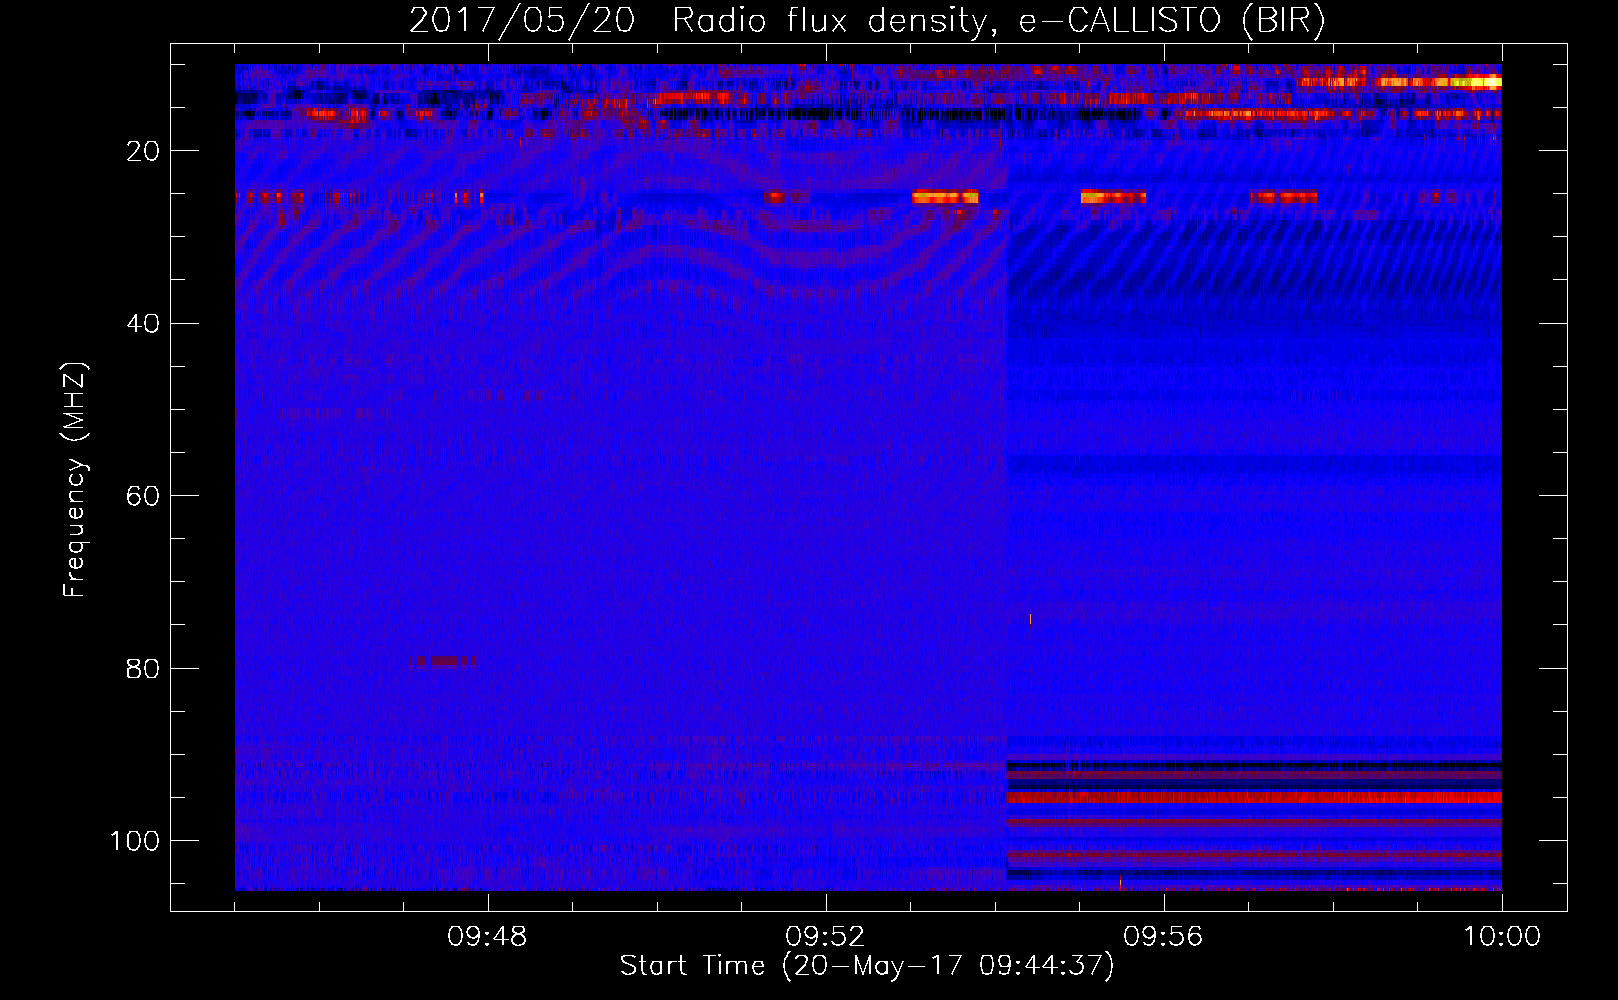Click the plot title "2017/05/20 Radio flux density, e-CALLISTO (BIR)"

(867, 20)
